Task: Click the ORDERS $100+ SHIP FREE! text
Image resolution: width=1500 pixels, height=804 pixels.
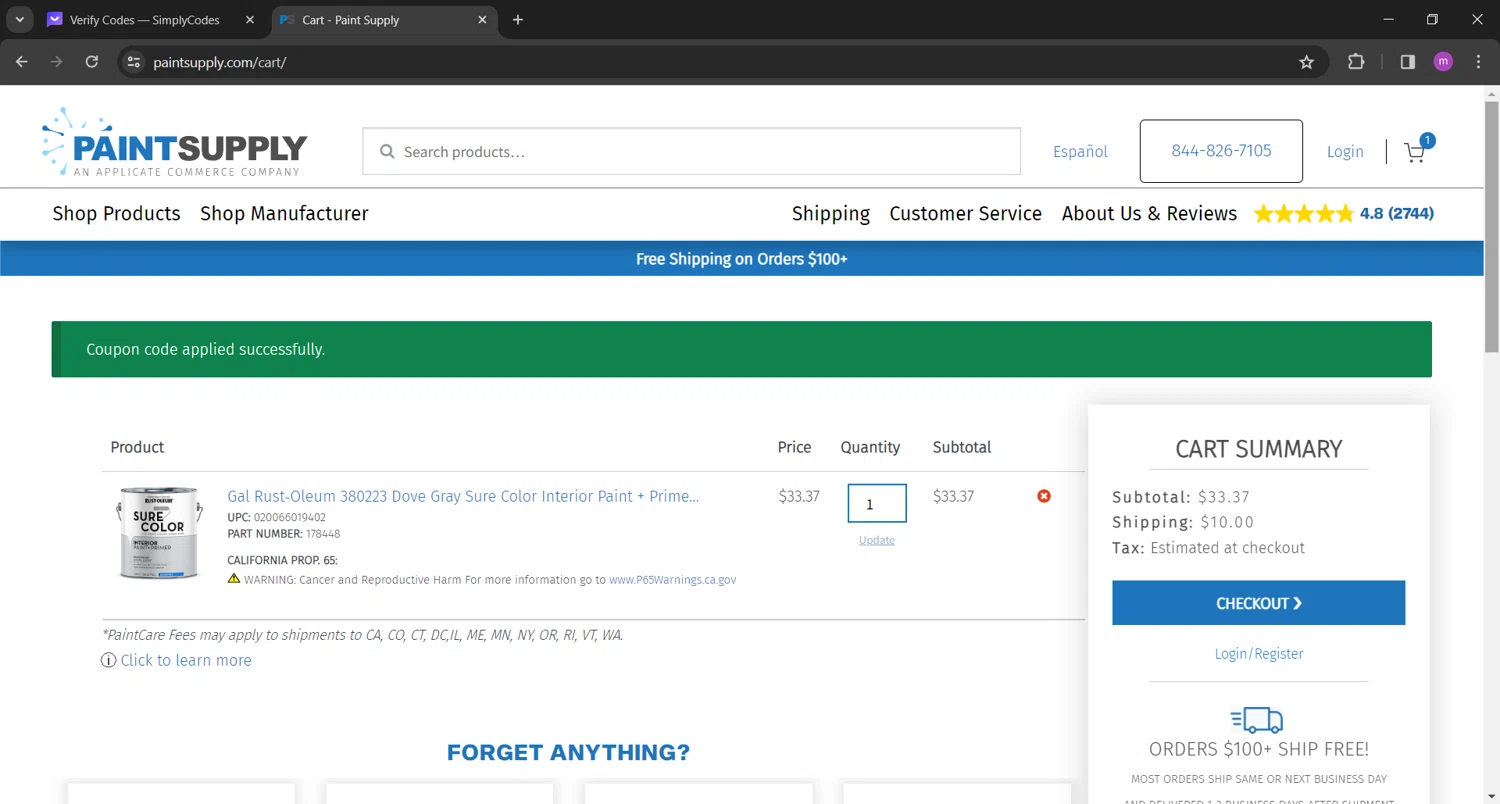Action: [x=1259, y=749]
